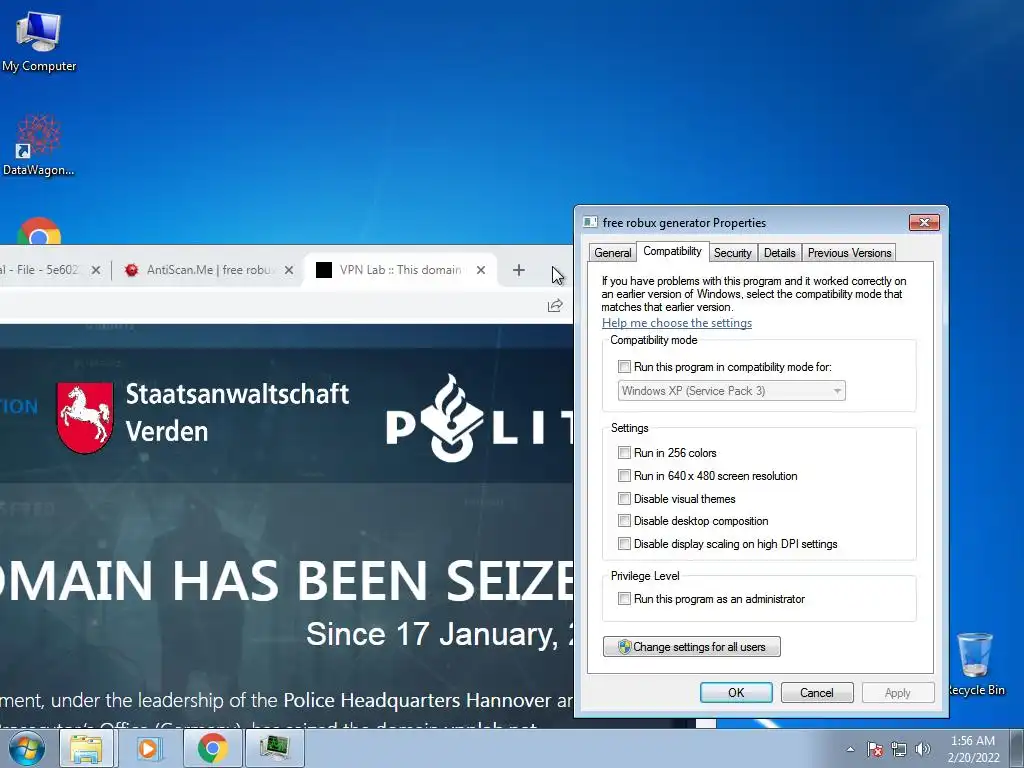The image size is (1024, 768).
Task: Click the Show desktop strip by the clock
Action: (x=1017, y=748)
